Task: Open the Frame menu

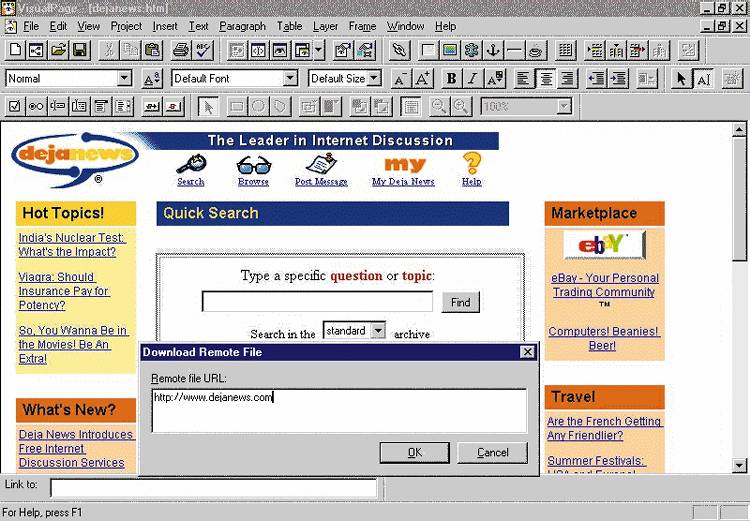Action: click(362, 26)
